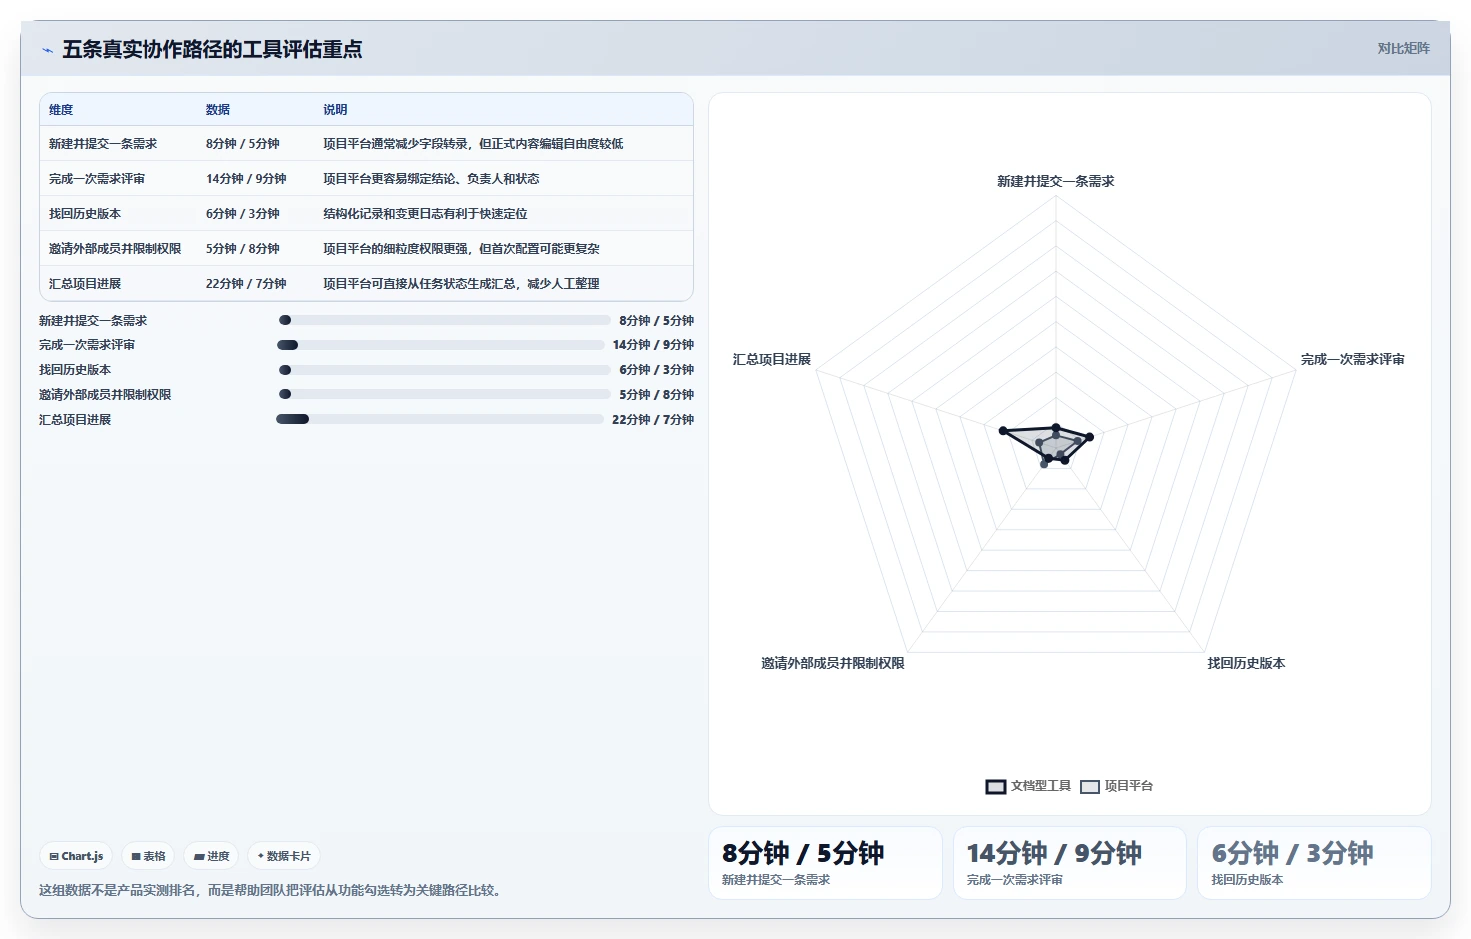The image size is (1471, 939).
Task: Click description starting 项目平台通常减少字段转录
Action: click(473, 144)
